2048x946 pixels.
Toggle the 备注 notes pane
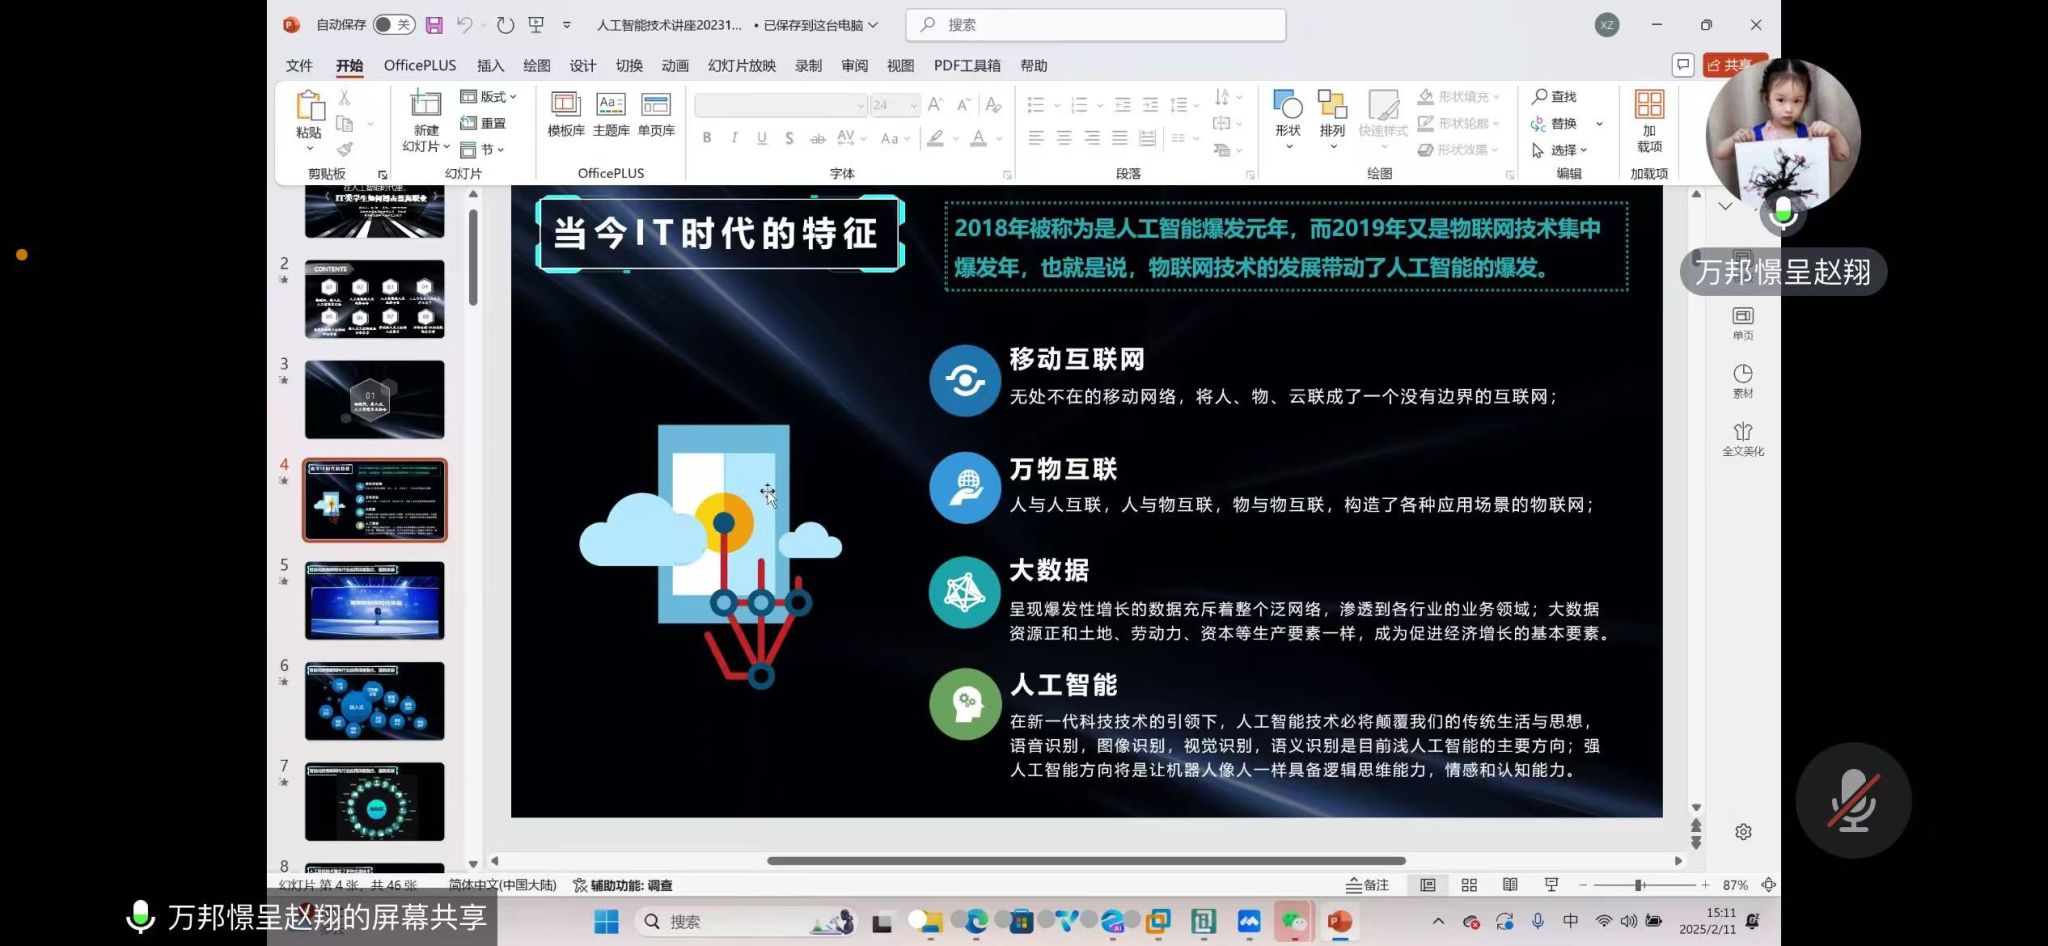(x=1367, y=885)
